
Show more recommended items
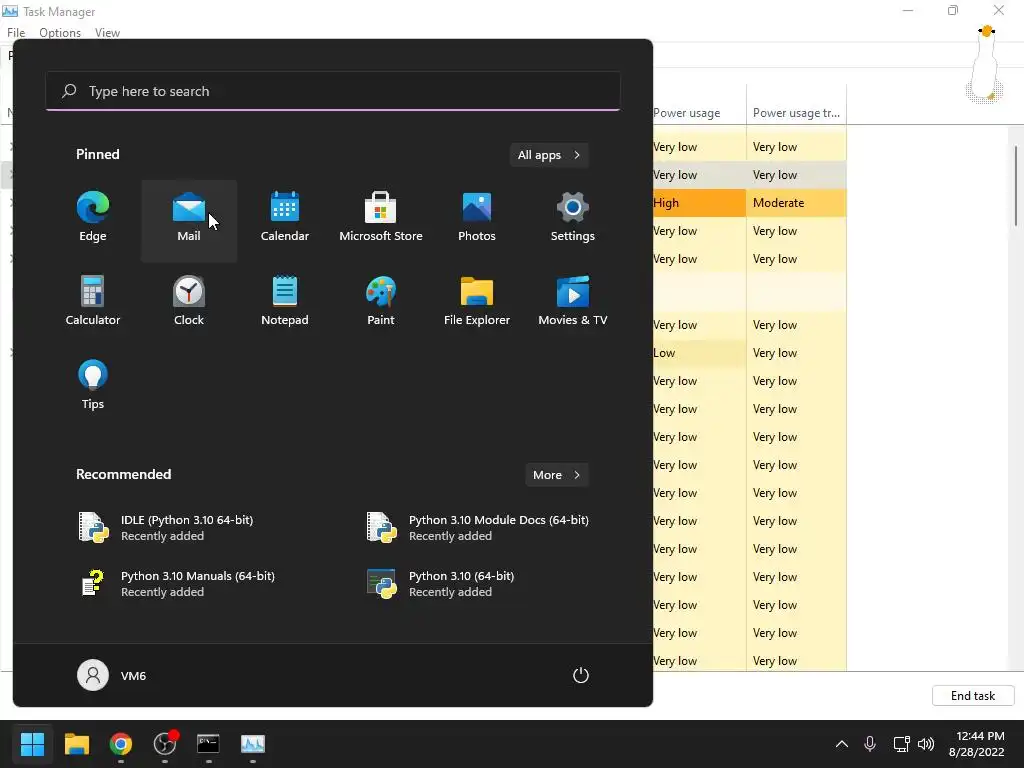(557, 475)
